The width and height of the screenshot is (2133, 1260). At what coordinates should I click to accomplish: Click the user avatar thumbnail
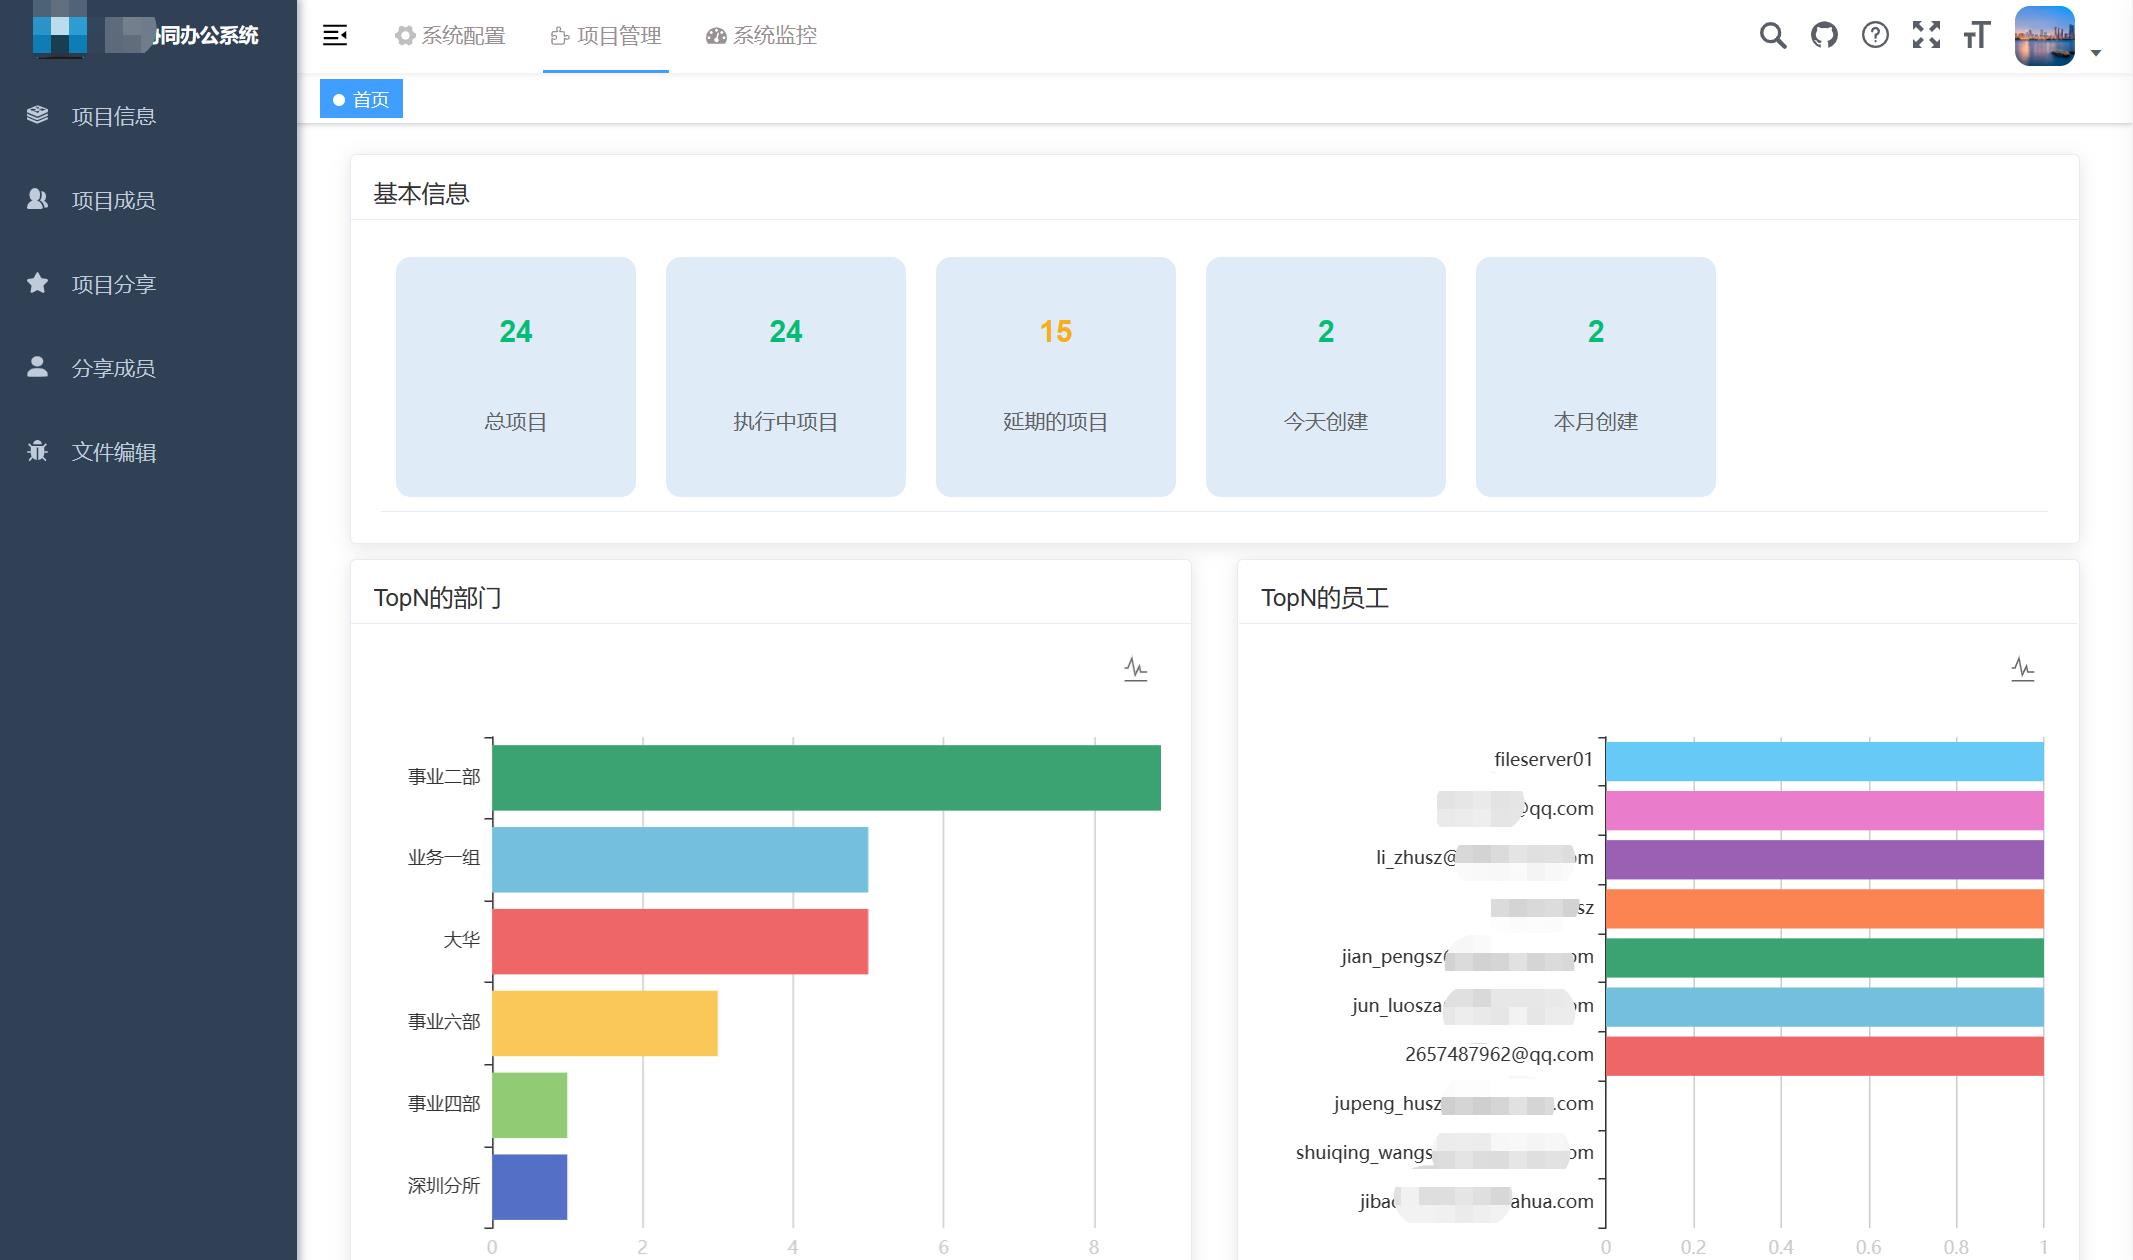(x=2044, y=36)
